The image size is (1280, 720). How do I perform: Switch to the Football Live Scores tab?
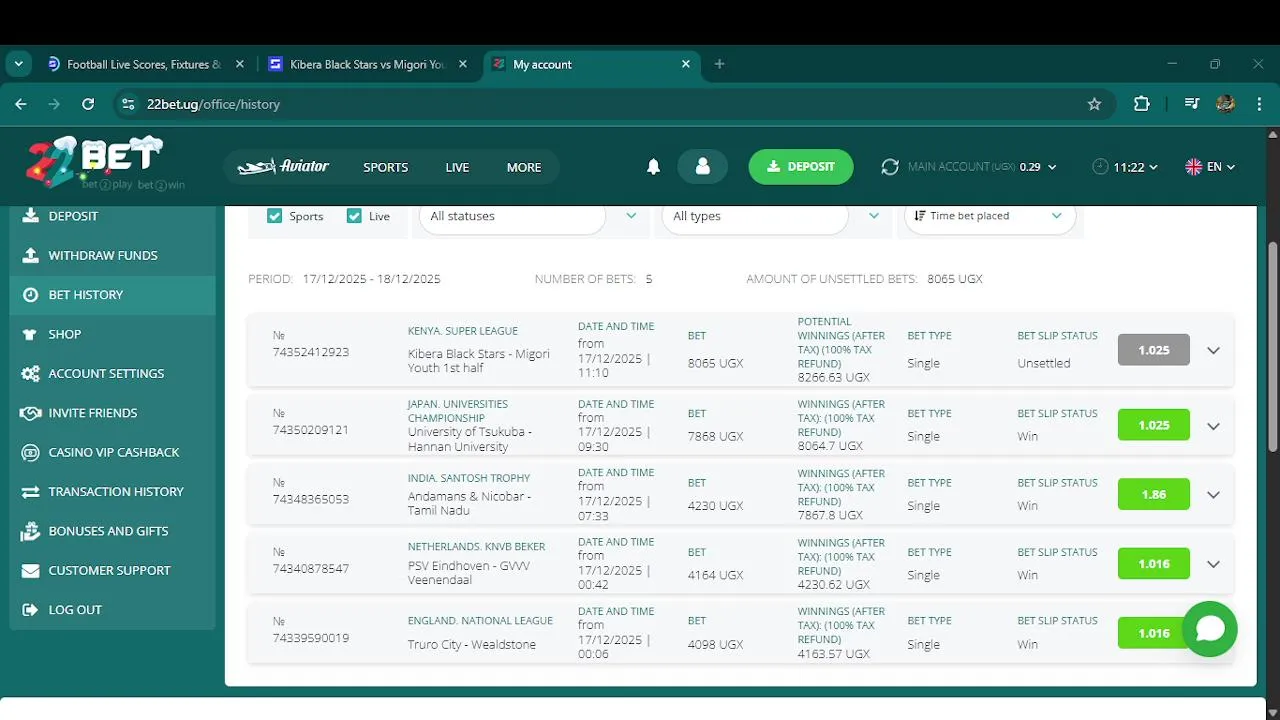click(x=146, y=64)
